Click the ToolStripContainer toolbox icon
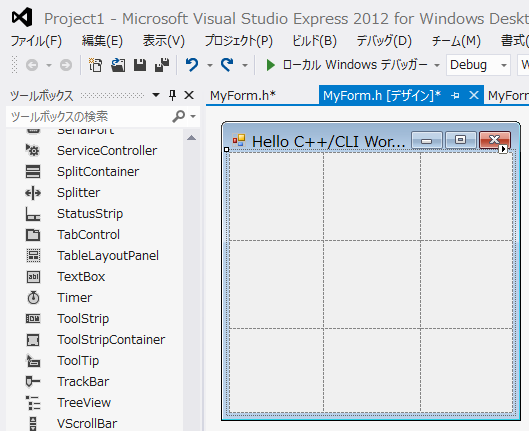The height and width of the screenshot is (431, 529). coord(33,340)
